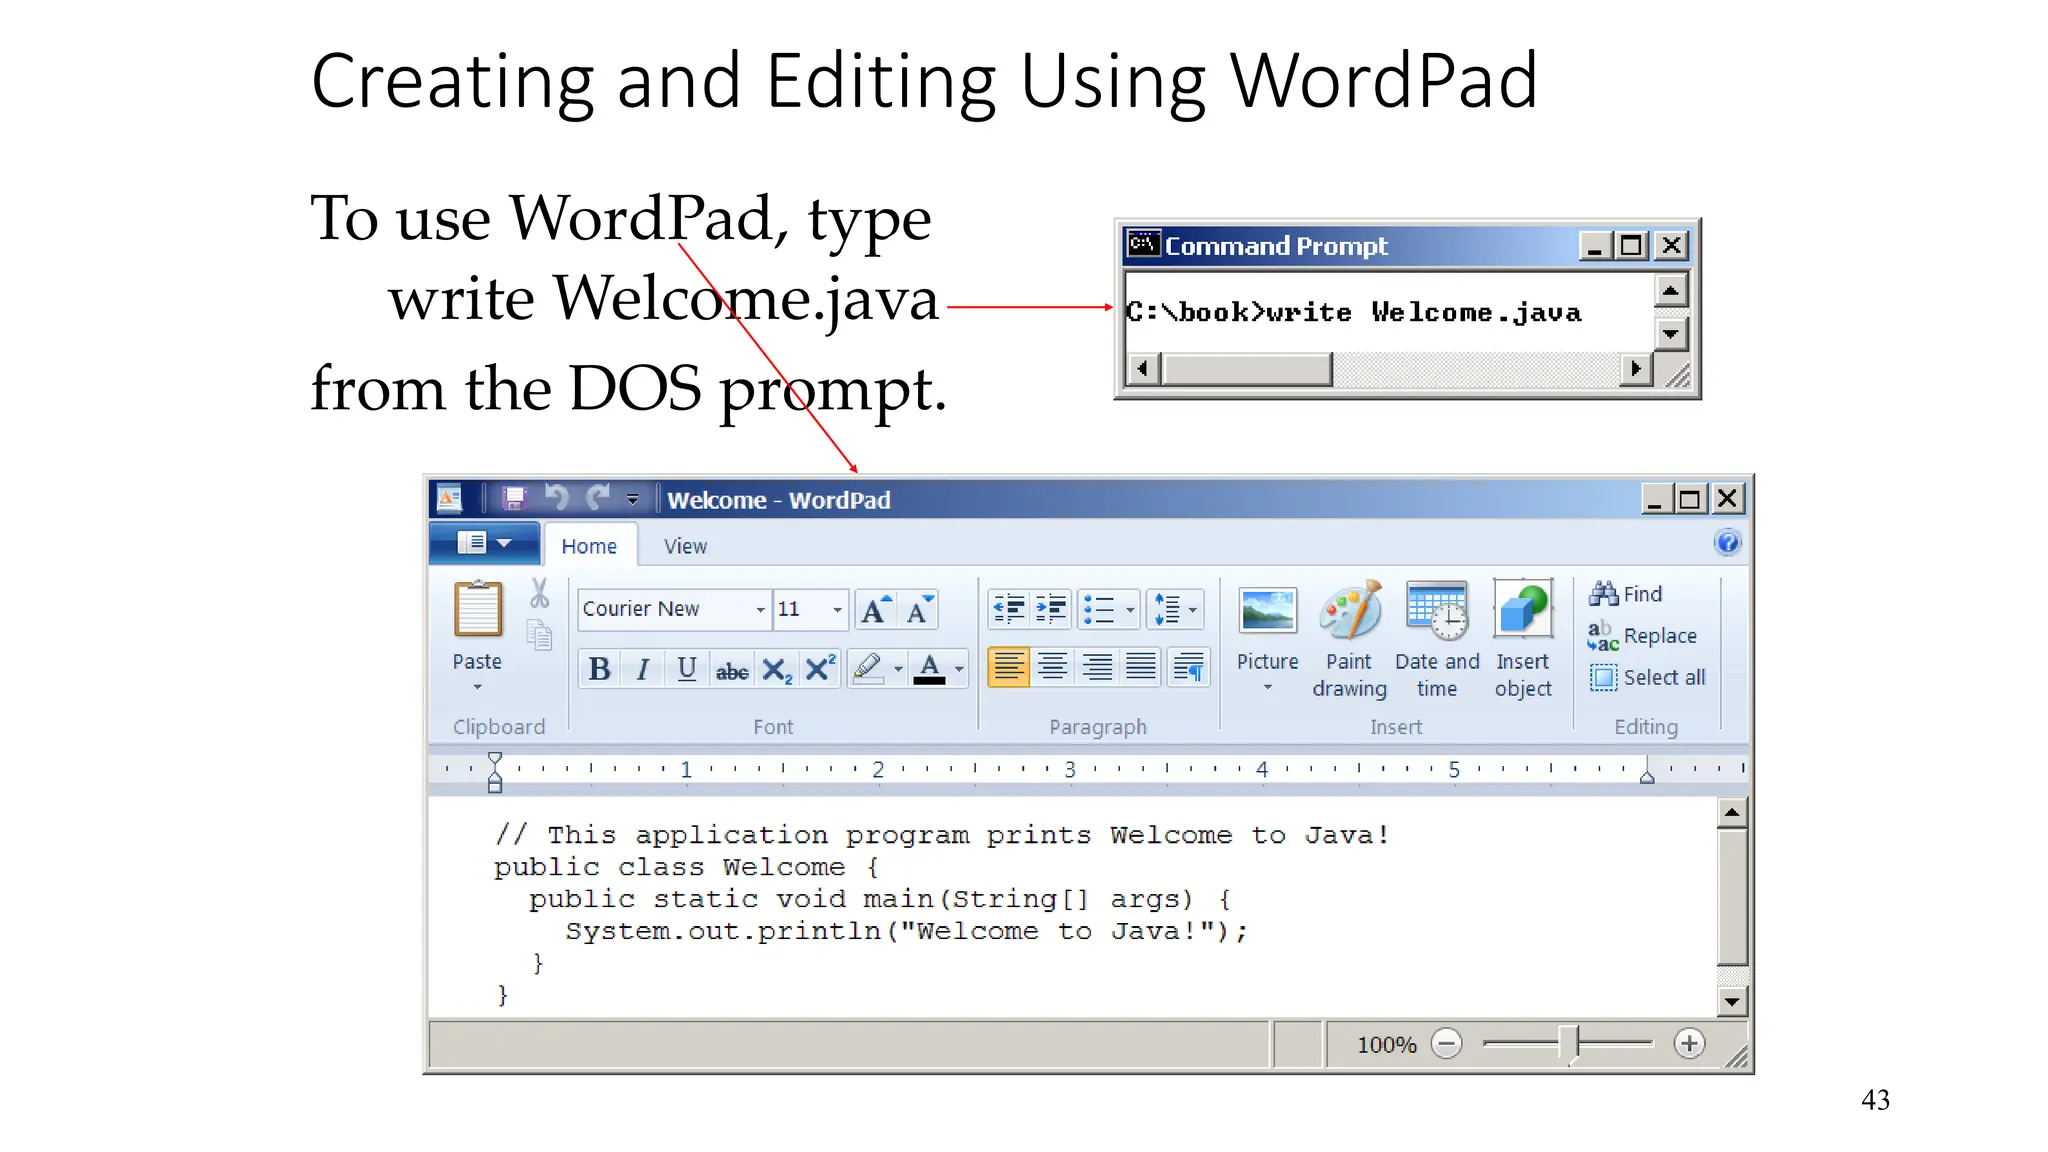
Task: Click the Line spacing icon
Action: (x=1167, y=609)
